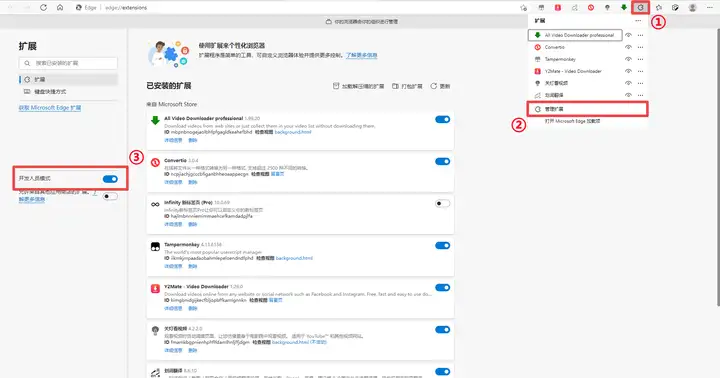The height and width of the screenshot is (378, 720).
Task: Reload the page with the refresh icon
Action: (43, 7)
